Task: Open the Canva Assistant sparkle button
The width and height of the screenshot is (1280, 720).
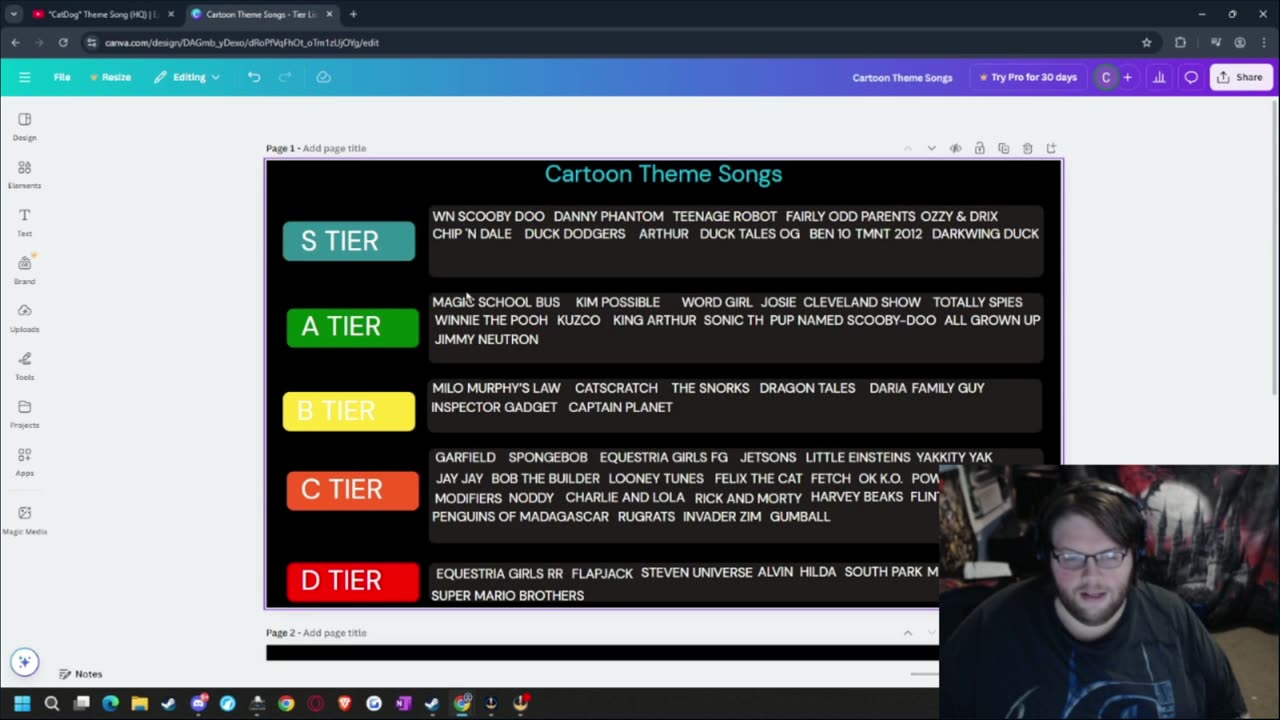Action: (x=25, y=661)
